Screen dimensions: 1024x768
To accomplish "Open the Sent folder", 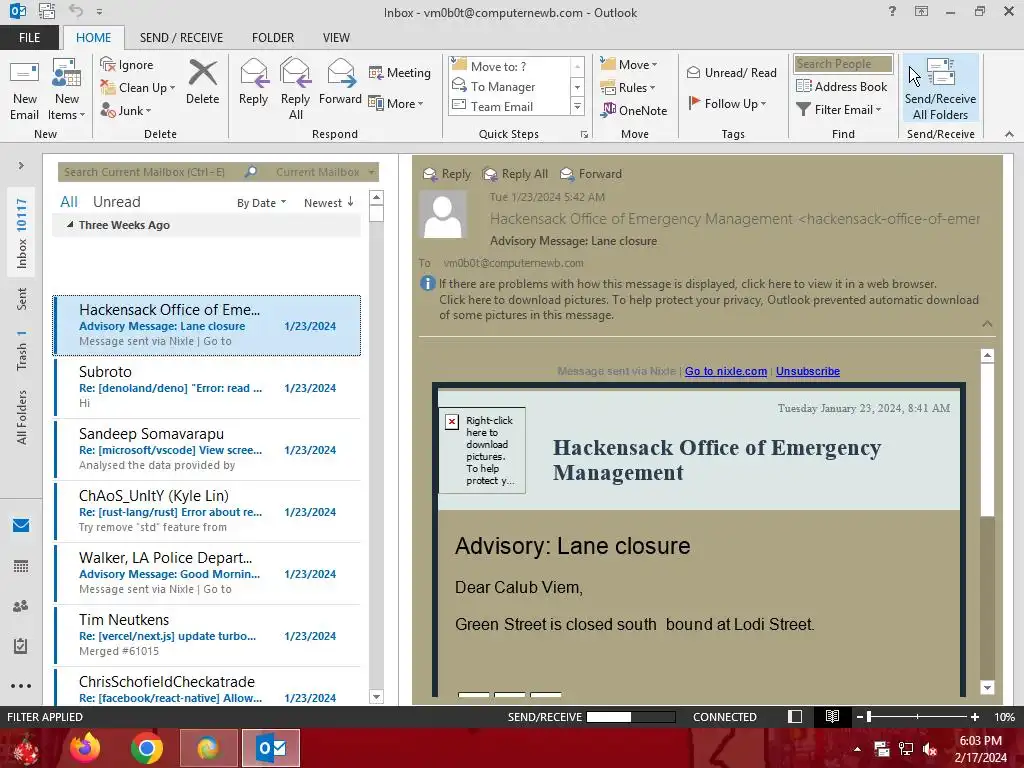I will tap(22, 299).
